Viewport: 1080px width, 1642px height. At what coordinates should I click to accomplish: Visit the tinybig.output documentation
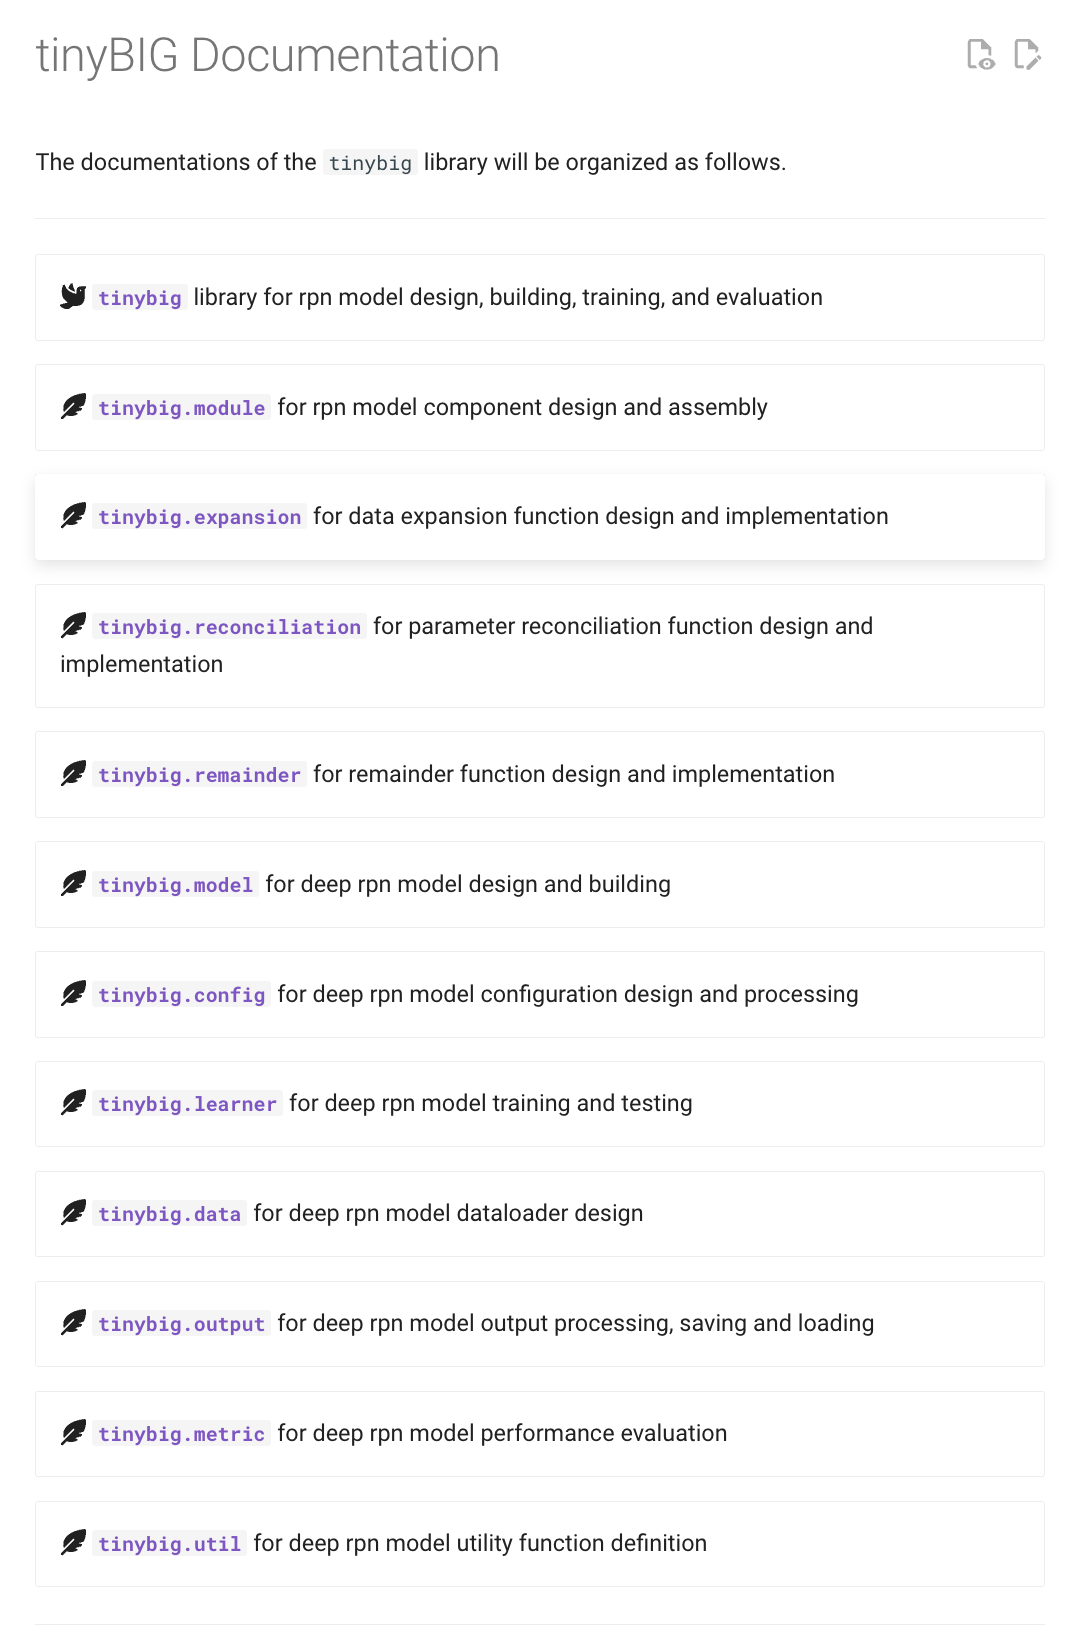coord(182,1324)
